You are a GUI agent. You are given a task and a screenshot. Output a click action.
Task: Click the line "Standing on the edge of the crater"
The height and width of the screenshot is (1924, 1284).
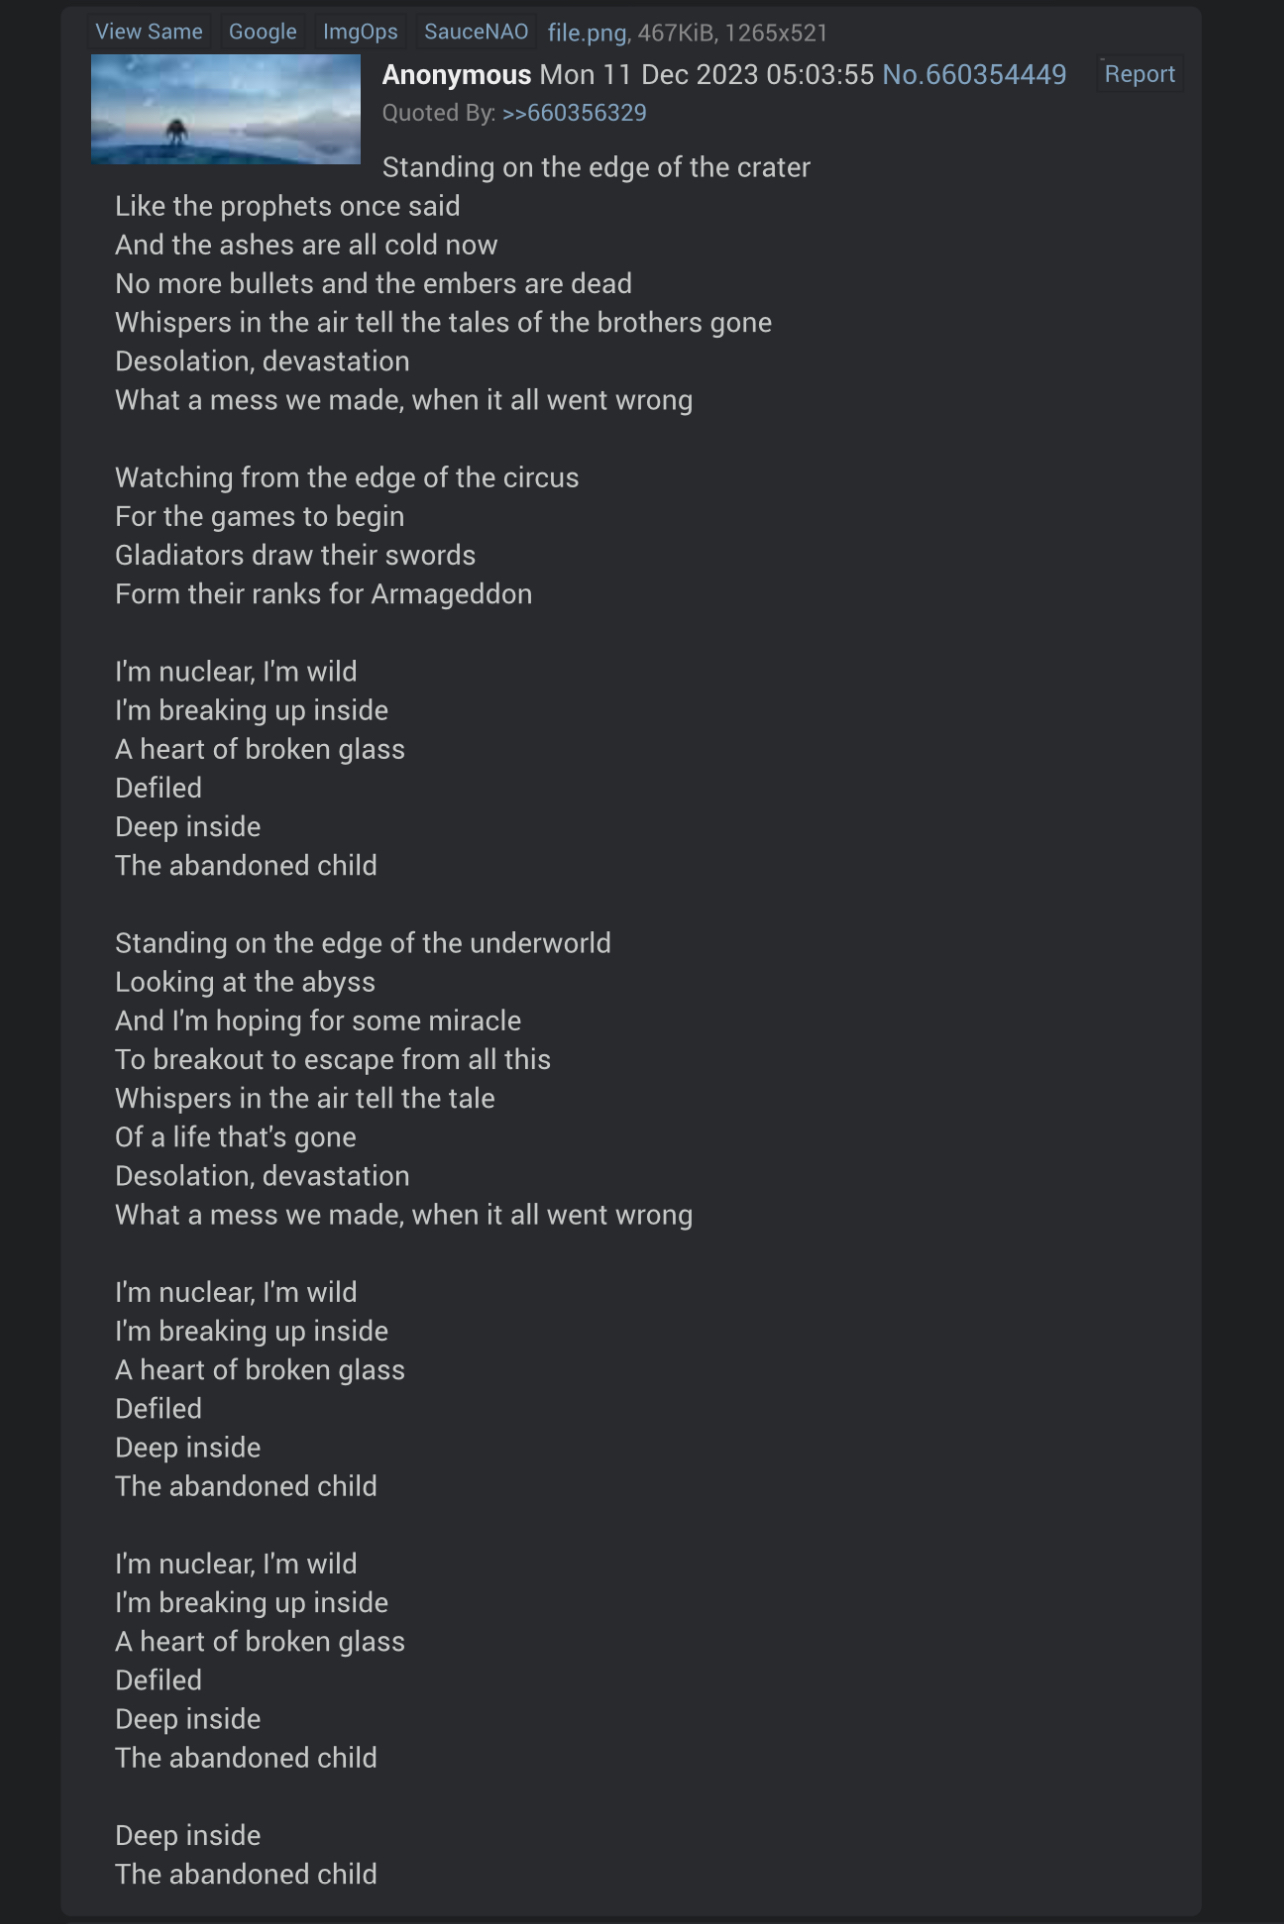[596, 167]
